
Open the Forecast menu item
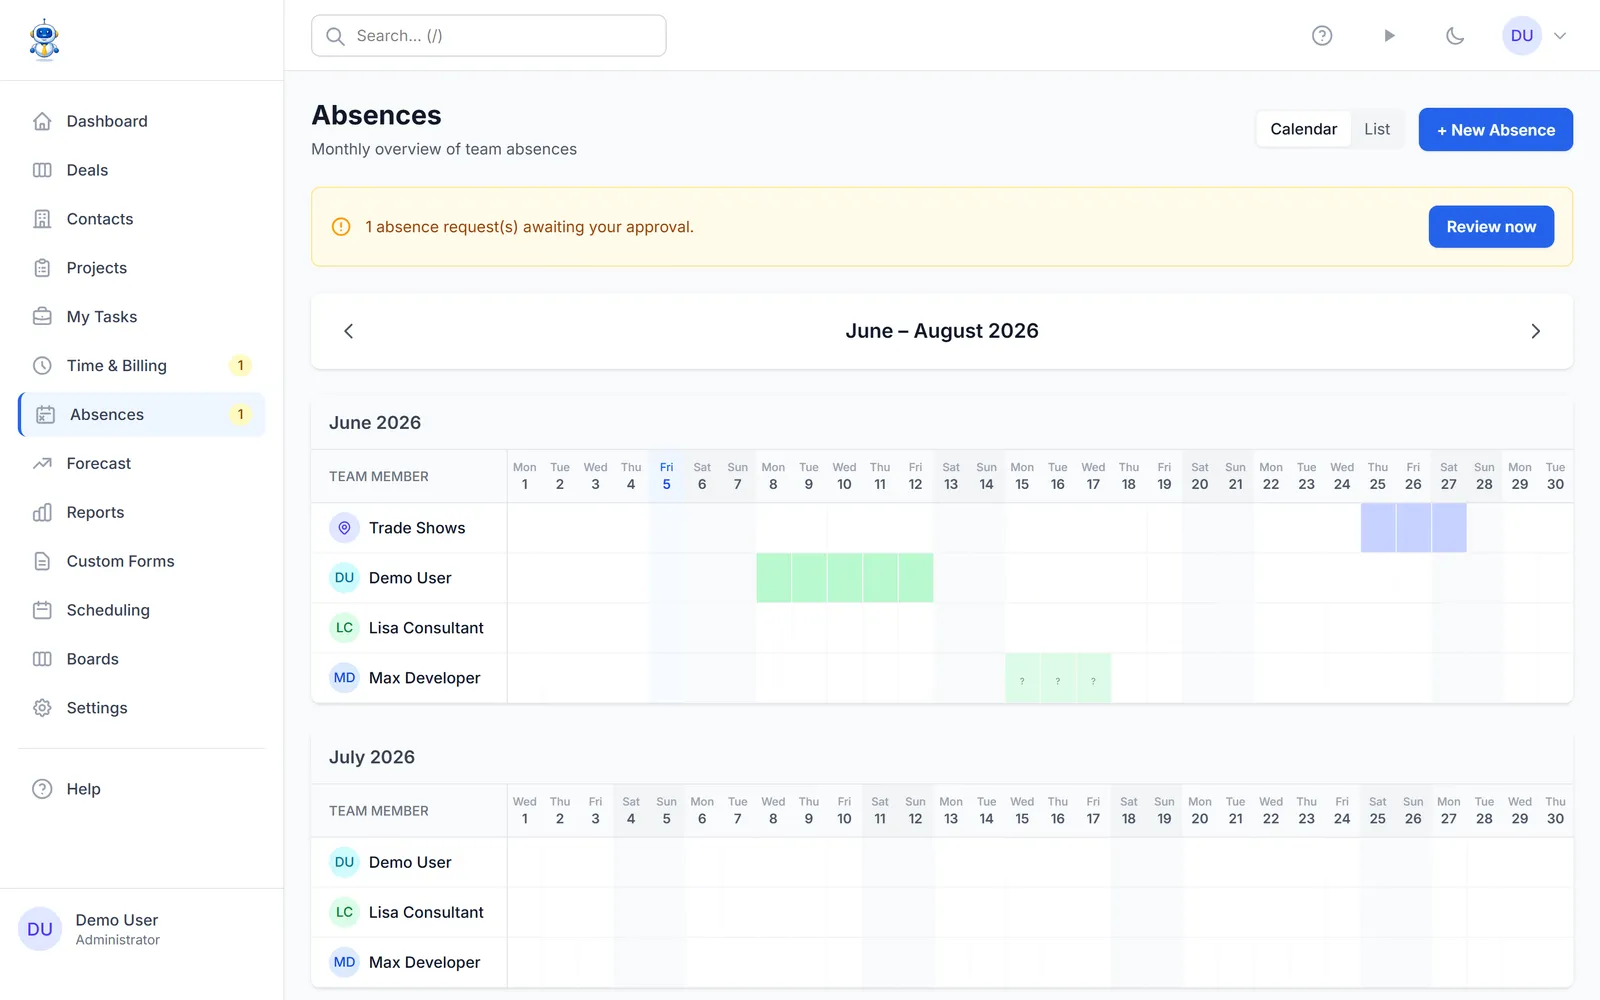click(141, 464)
